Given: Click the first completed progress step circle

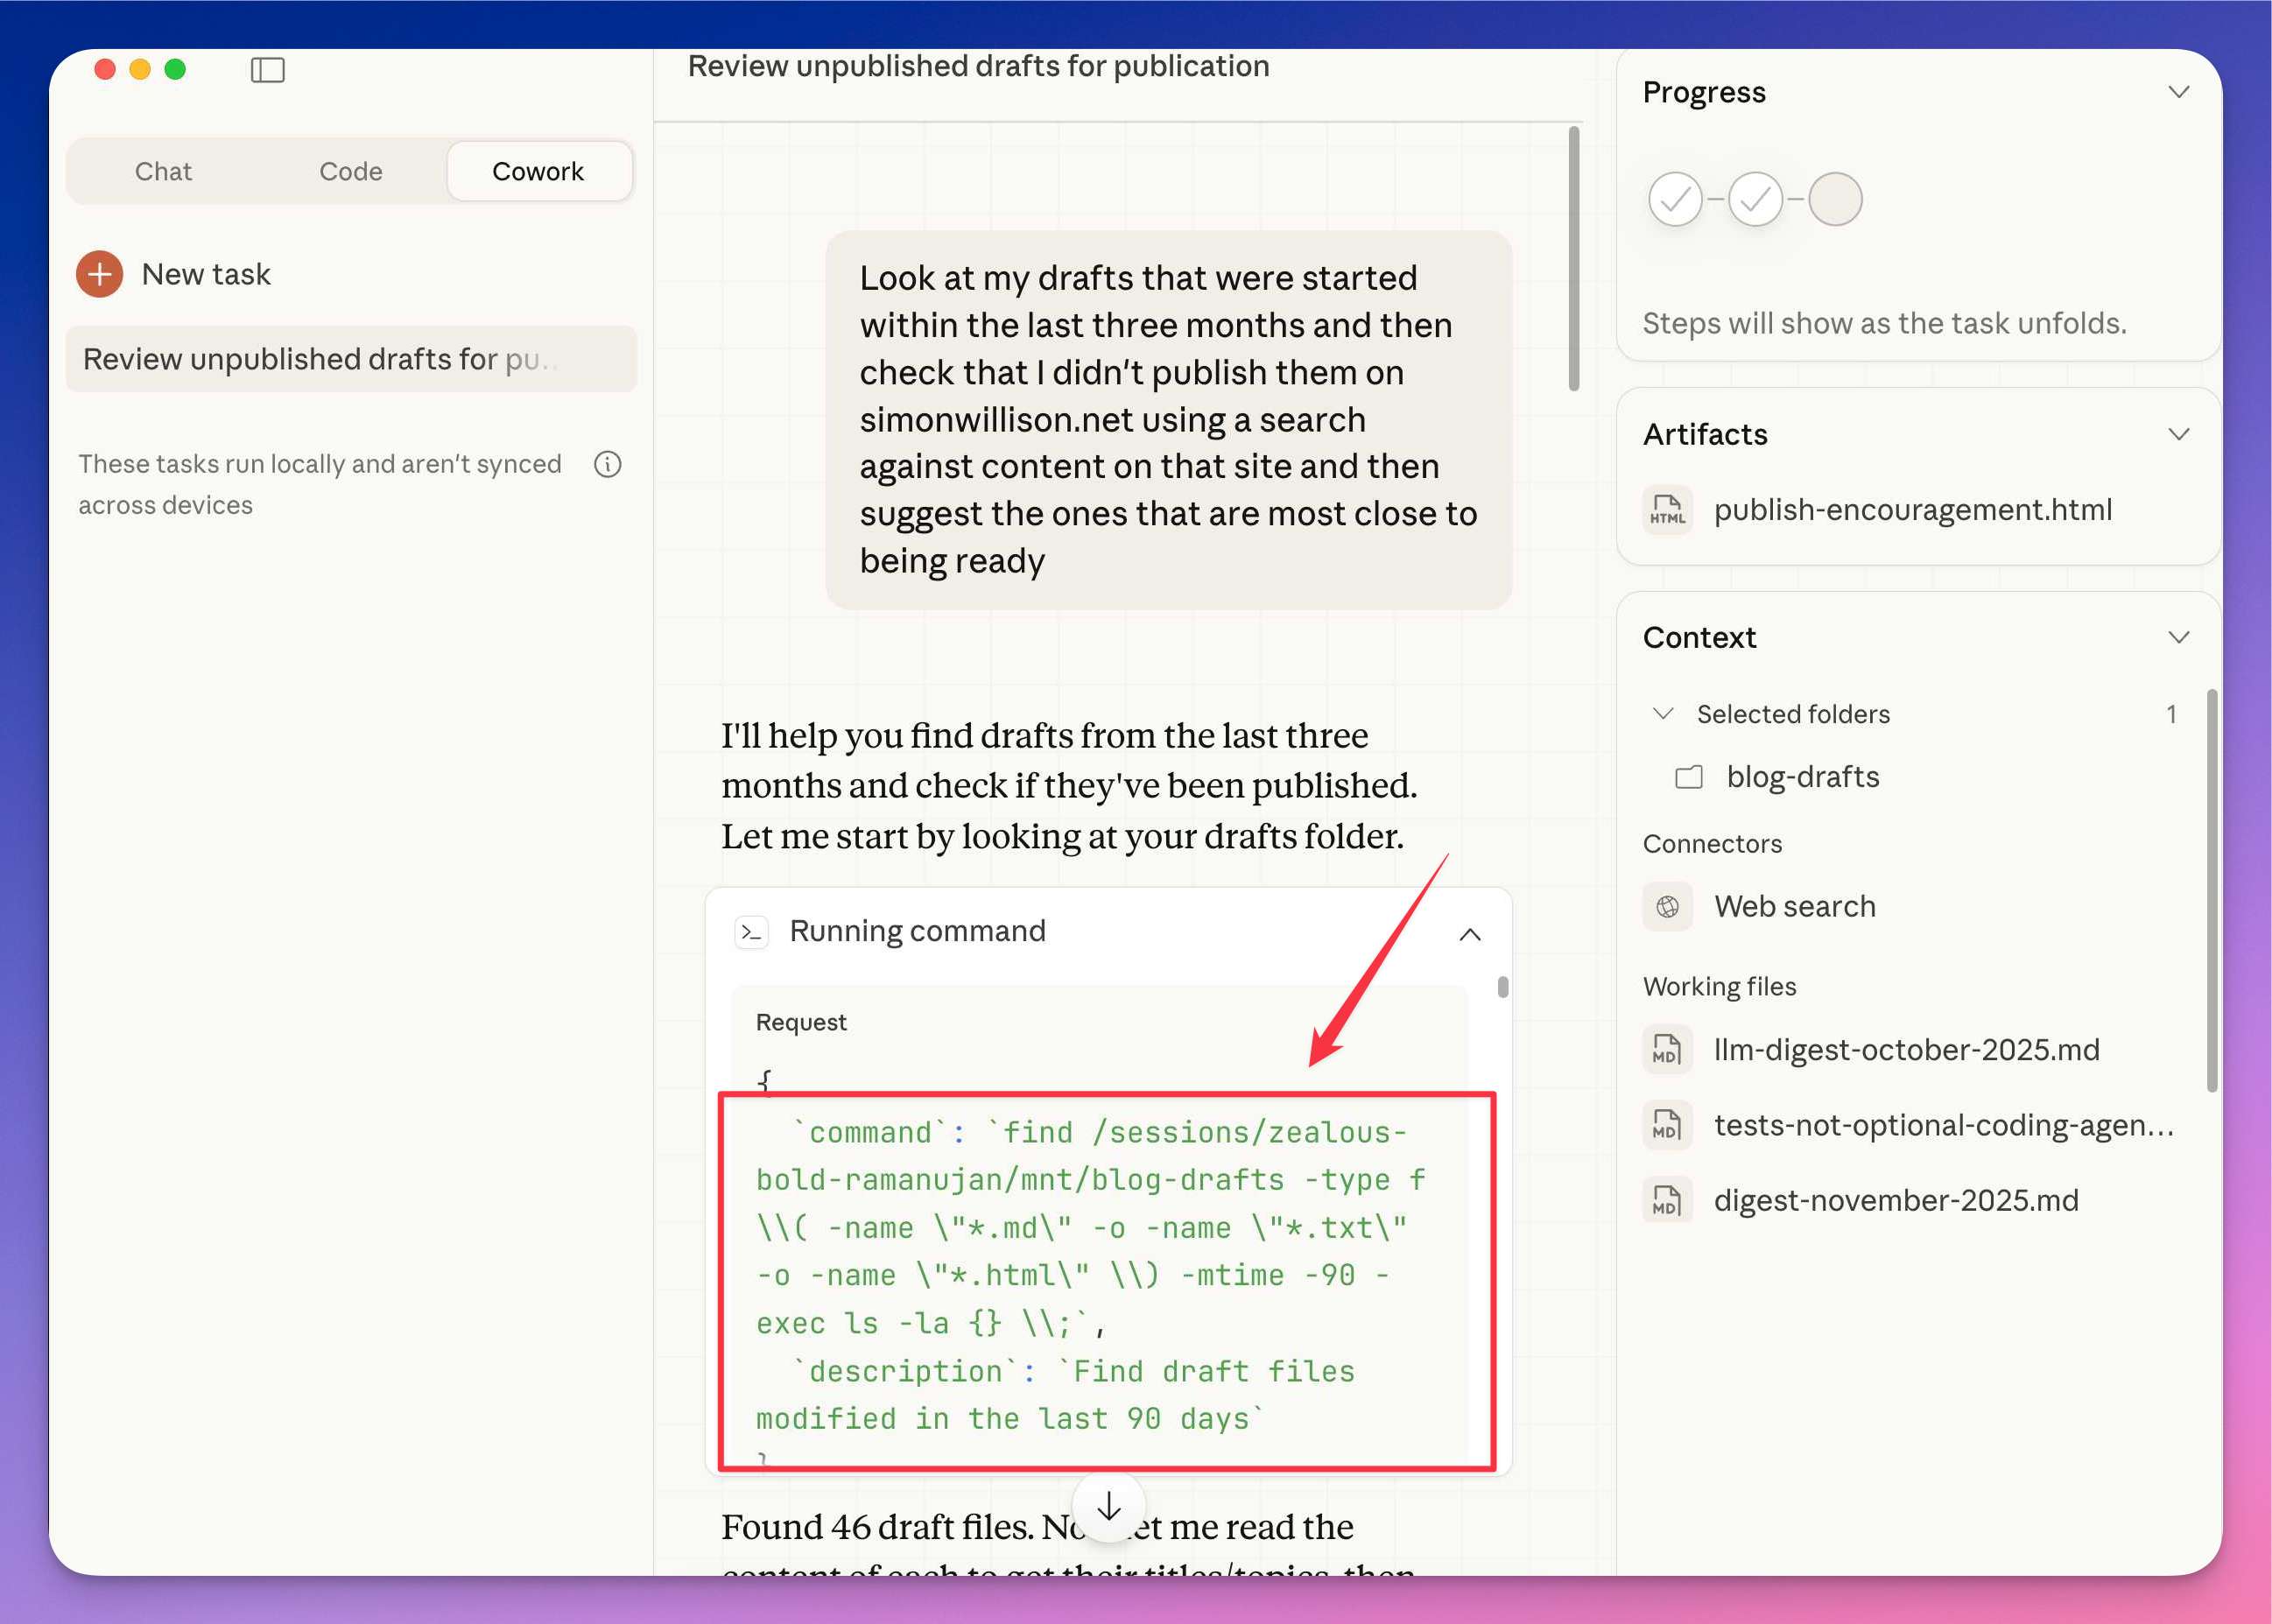Looking at the screenshot, I should [1675, 199].
